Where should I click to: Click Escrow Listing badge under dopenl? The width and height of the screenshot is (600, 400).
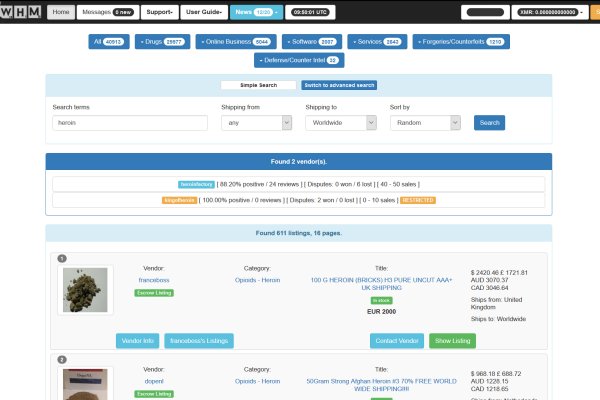(x=154, y=394)
